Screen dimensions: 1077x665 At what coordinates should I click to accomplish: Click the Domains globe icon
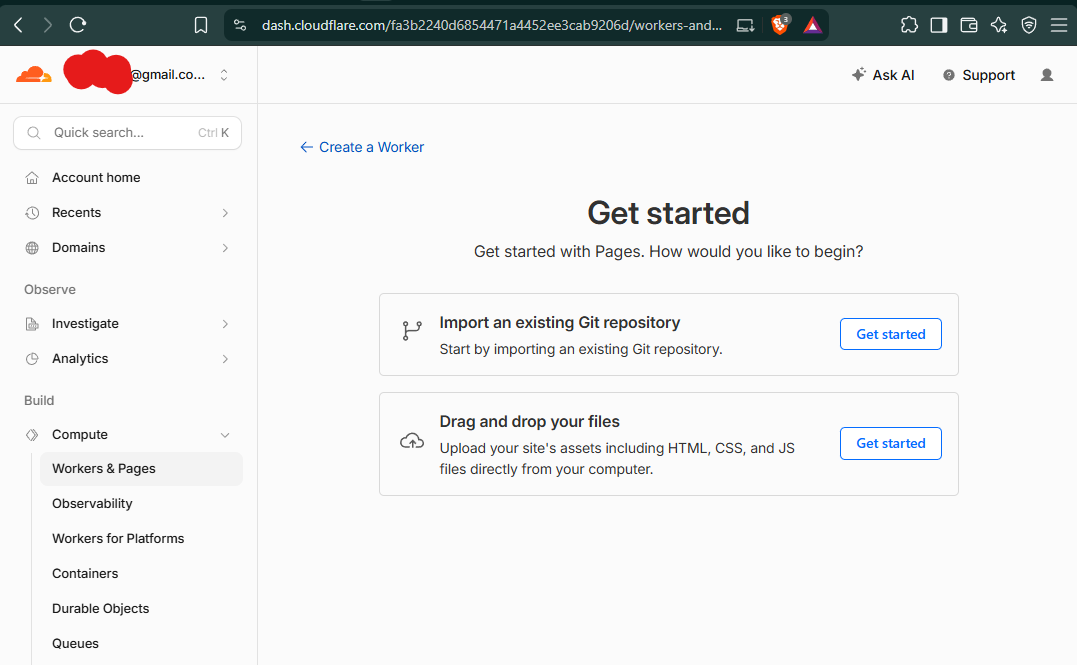32,248
